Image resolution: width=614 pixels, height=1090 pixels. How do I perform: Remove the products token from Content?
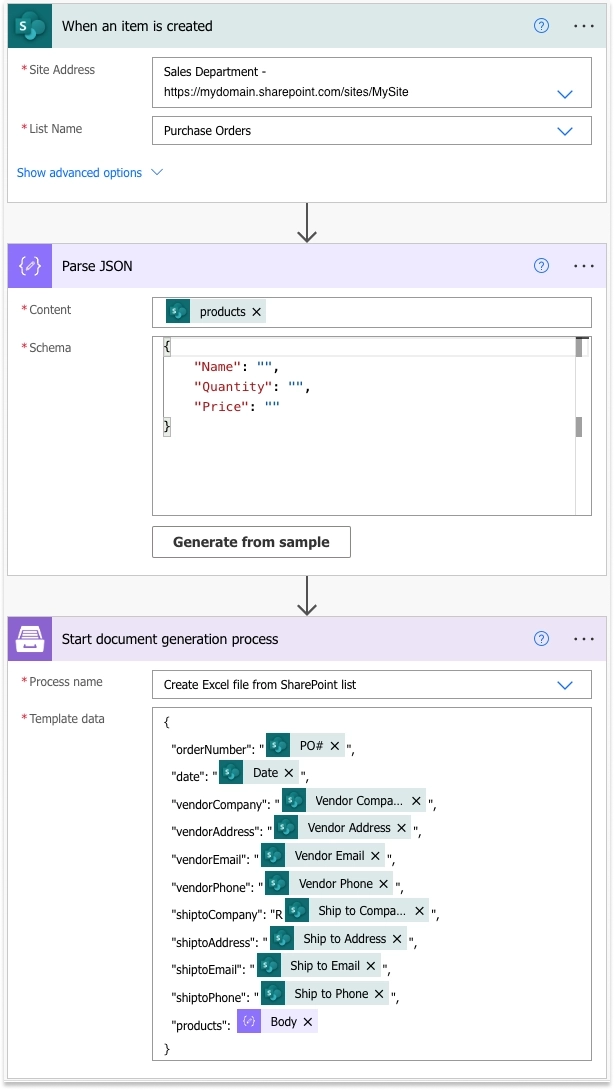pos(257,312)
